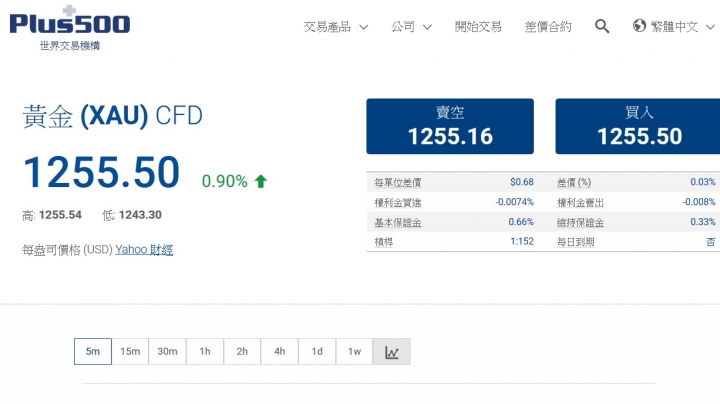The height and width of the screenshot is (404, 720).
Task: Click the 0.66% initial margin value
Action: pyautogui.click(x=521, y=222)
